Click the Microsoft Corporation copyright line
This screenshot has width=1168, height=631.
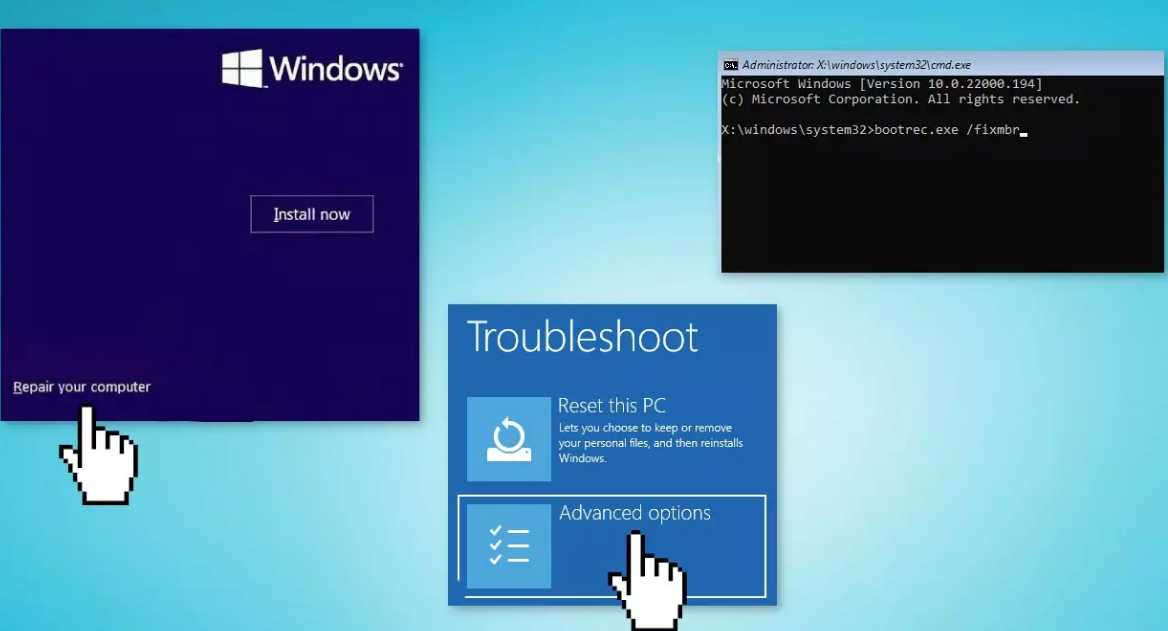(900, 99)
